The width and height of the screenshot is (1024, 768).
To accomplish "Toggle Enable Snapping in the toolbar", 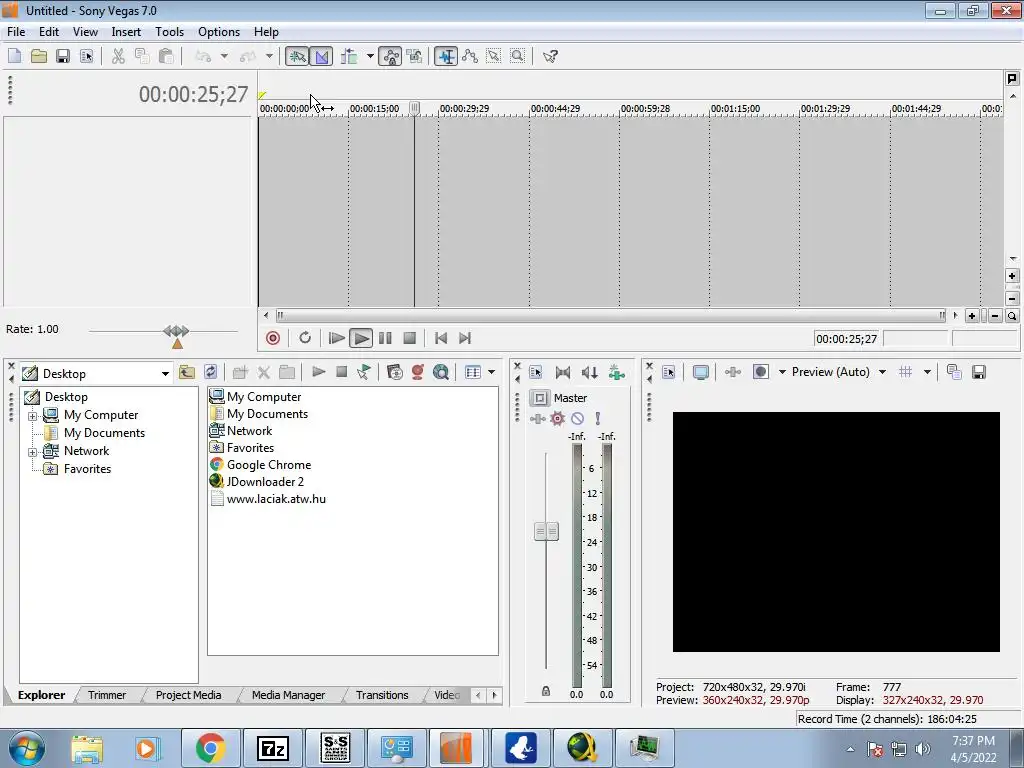I will 297,56.
